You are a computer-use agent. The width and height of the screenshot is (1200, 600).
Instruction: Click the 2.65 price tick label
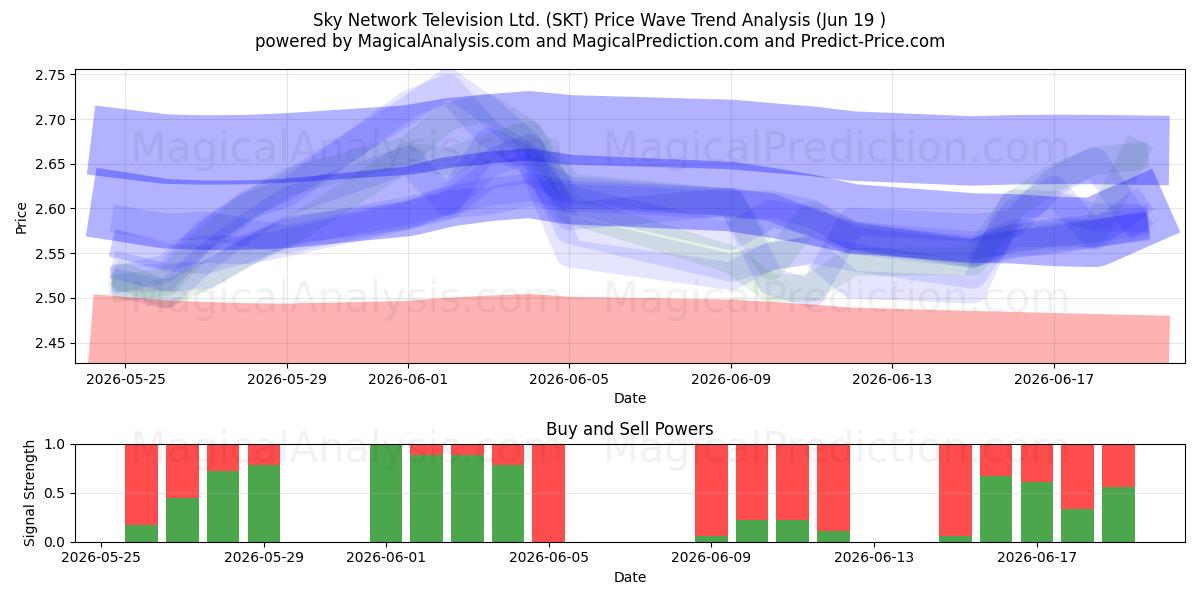tap(50, 164)
